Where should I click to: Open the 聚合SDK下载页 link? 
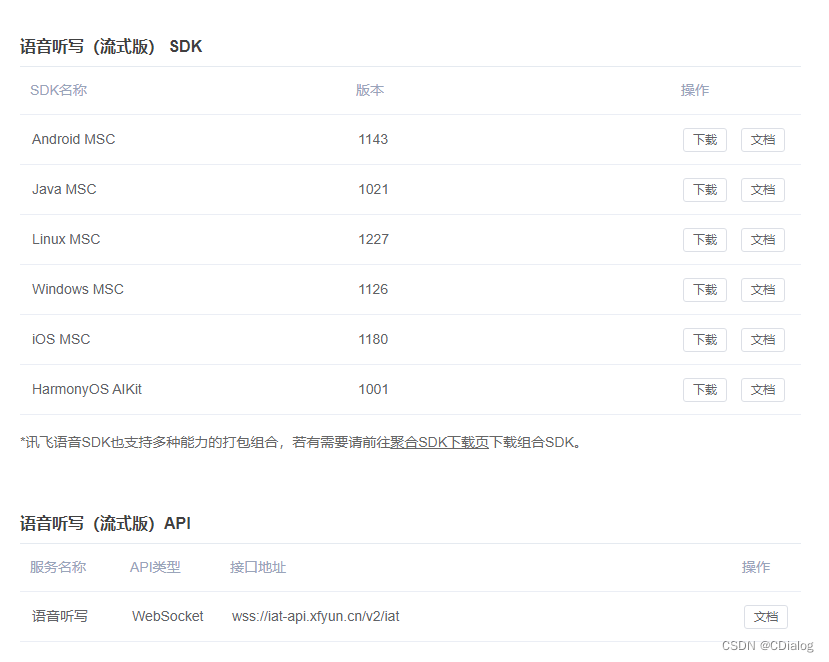[439, 442]
